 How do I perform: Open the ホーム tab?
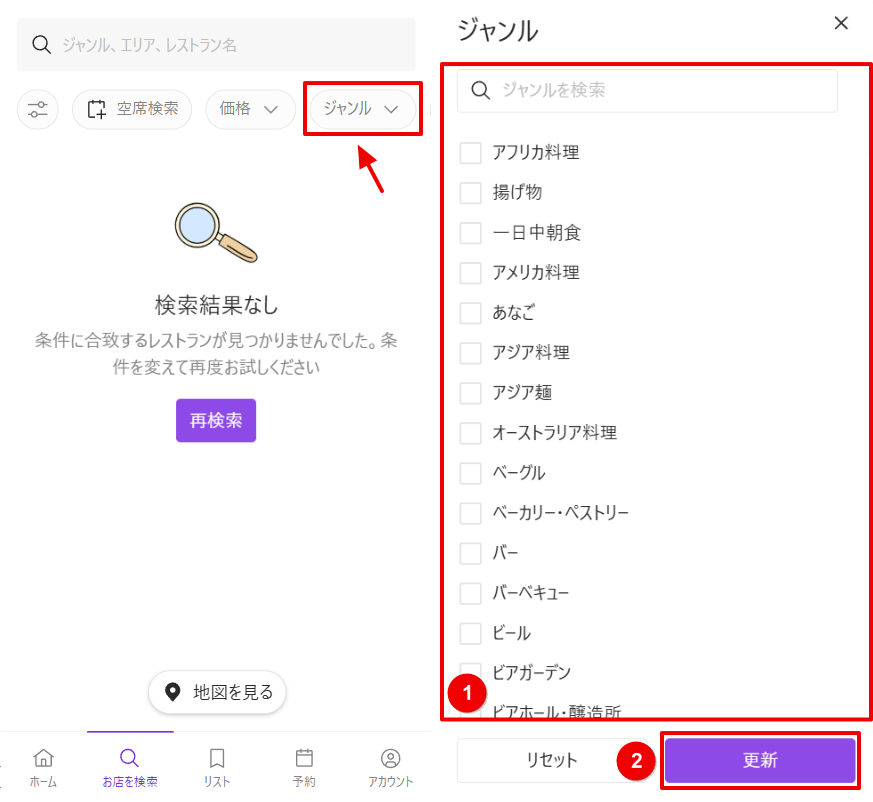pyautogui.click(x=43, y=767)
